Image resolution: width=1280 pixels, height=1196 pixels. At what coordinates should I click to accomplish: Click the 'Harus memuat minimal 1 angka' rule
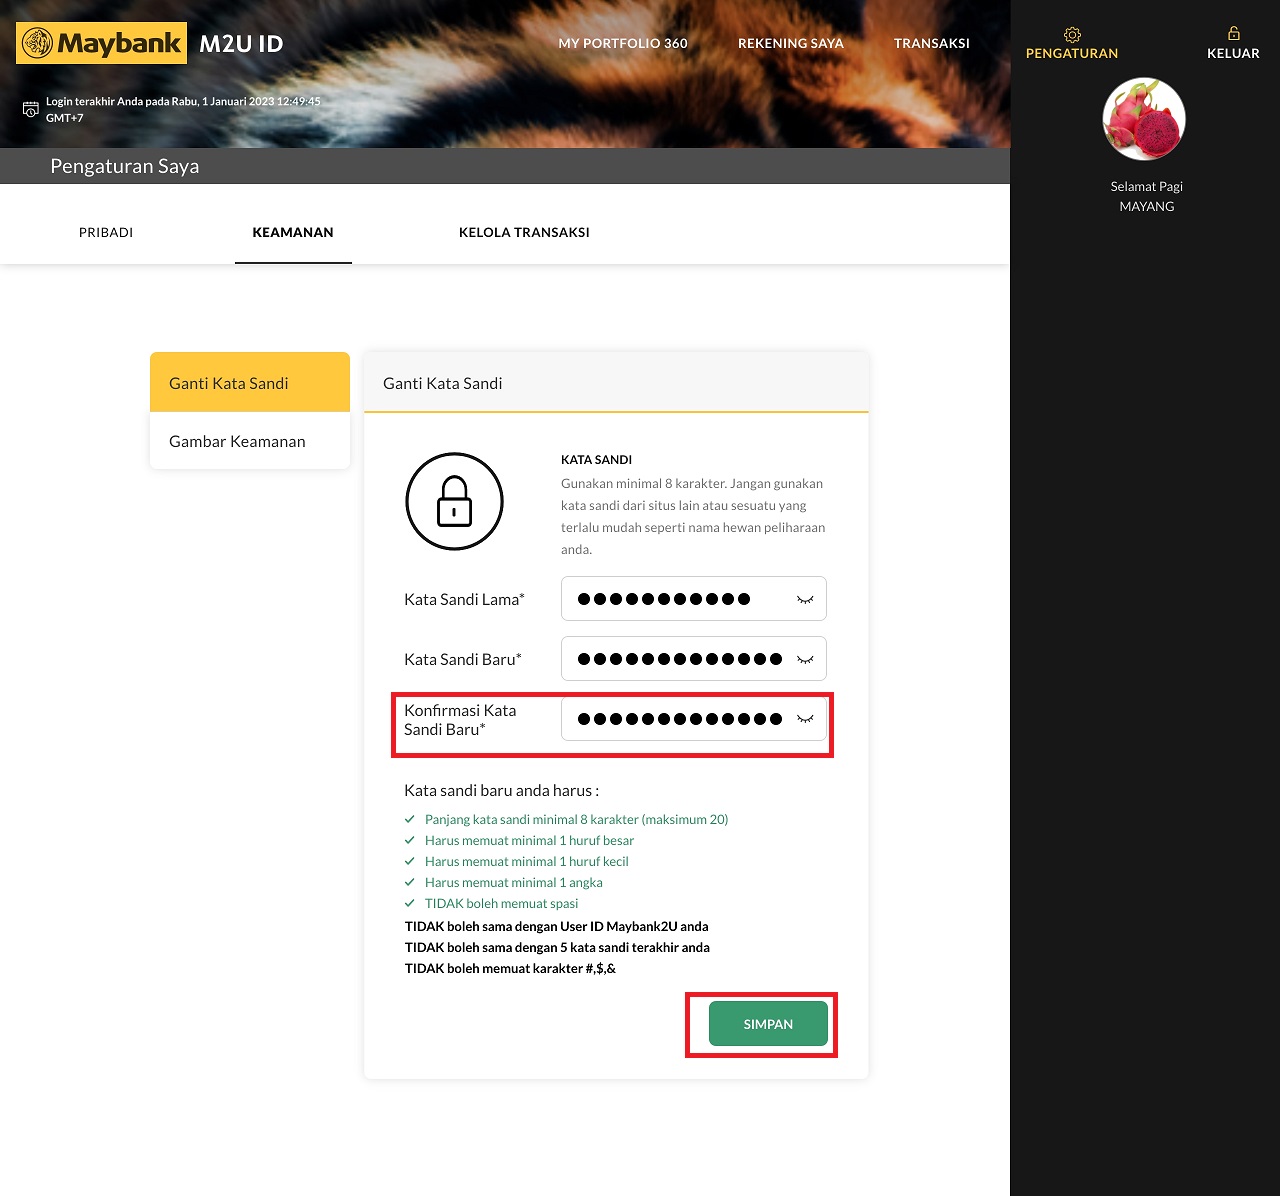click(514, 882)
